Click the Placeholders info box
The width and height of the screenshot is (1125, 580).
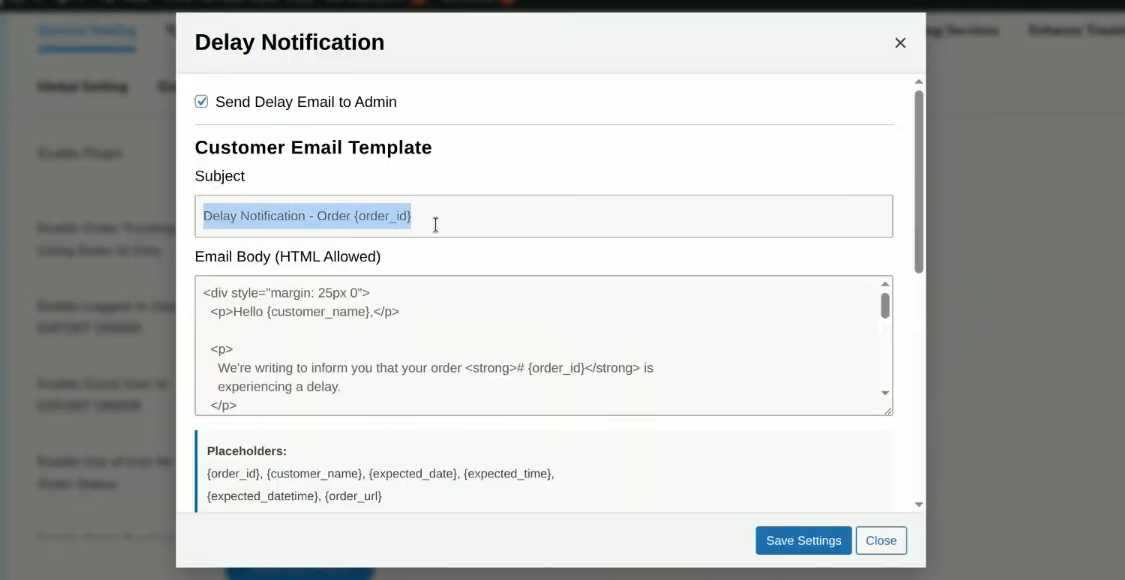pos(540,472)
